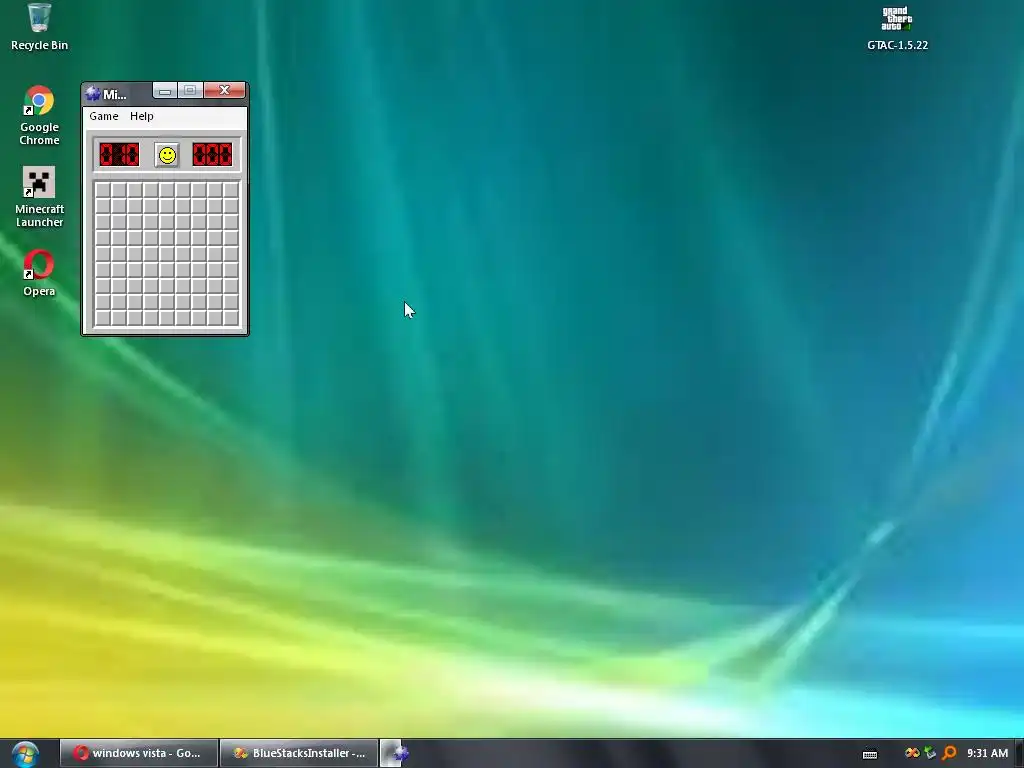Select the Google Chrome desktop shortcut

point(39,115)
